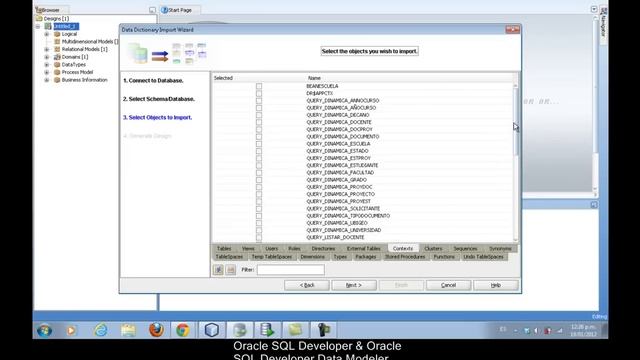Expand the DataTypes node
Screen dimensions: 640x360
[x=47, y=64]
